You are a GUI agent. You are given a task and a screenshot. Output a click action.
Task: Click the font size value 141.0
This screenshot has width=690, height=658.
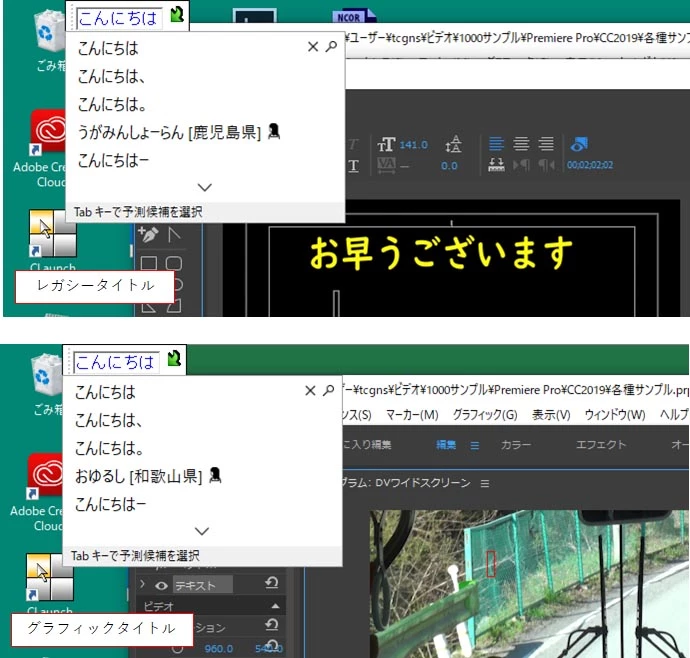click(413, 145)
